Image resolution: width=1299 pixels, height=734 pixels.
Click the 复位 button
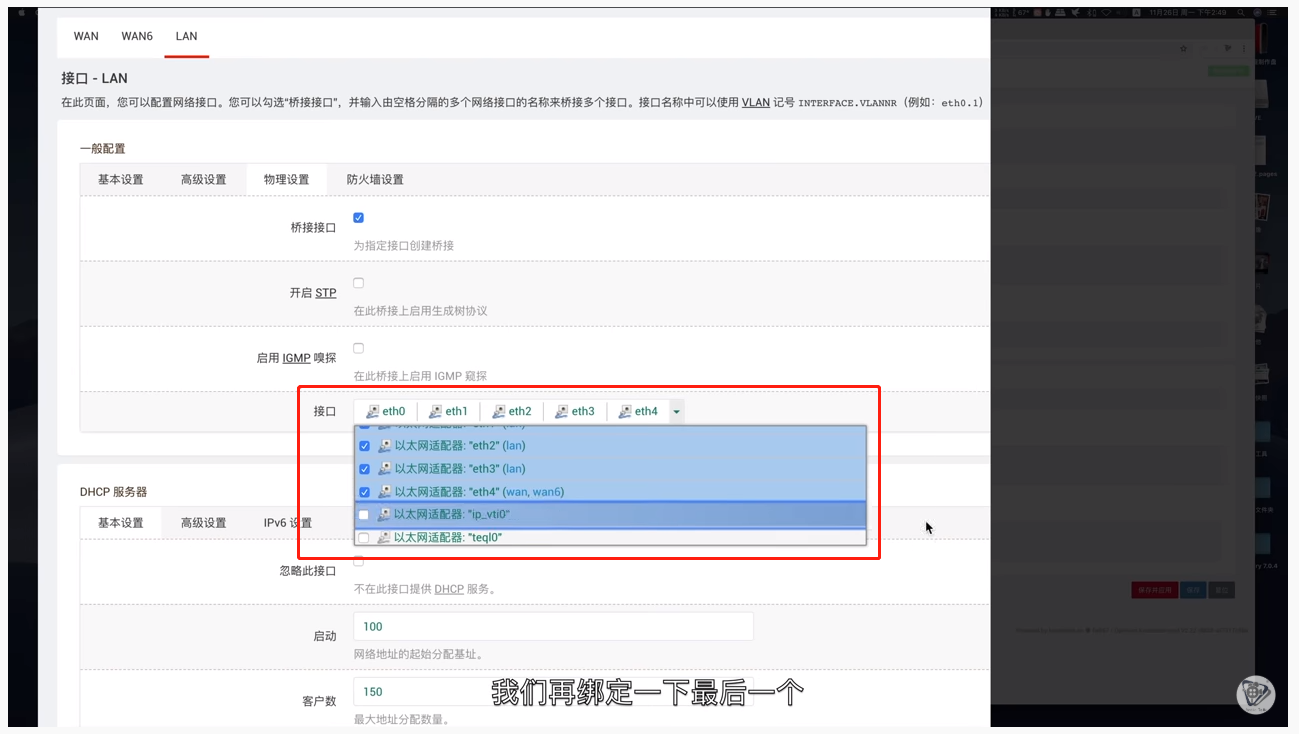(x=1221, y=590)
